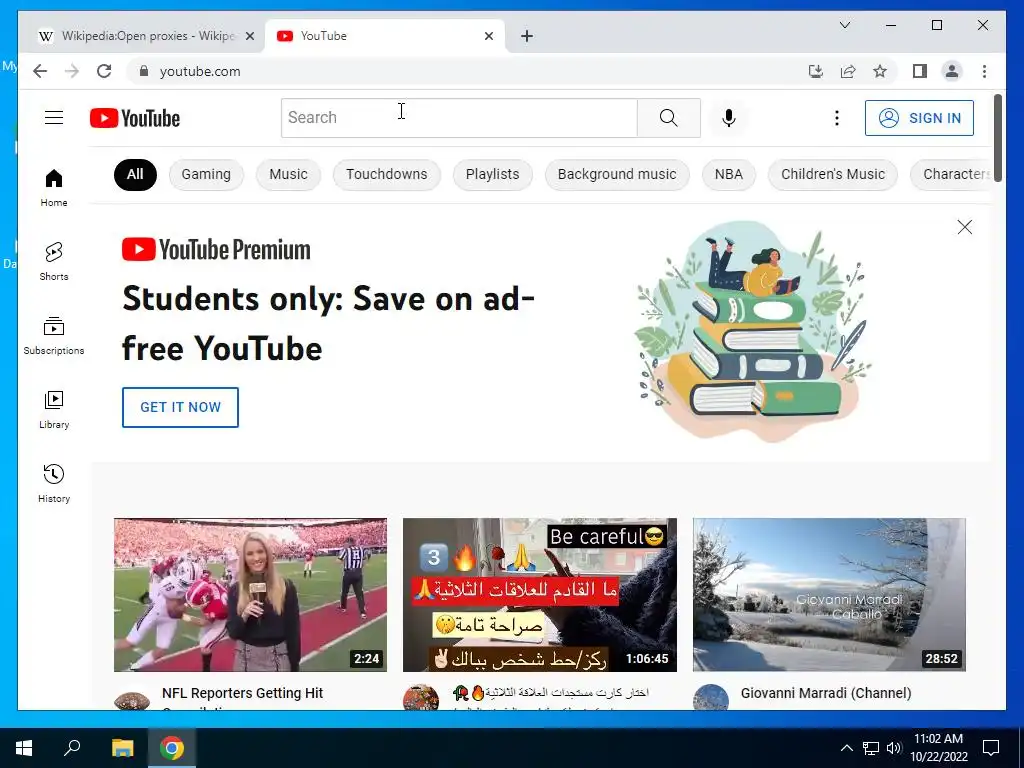This screenshot has width=1024, height=768.
Task: Click Chrome icon in taskbar
Action: coord(172,748)
